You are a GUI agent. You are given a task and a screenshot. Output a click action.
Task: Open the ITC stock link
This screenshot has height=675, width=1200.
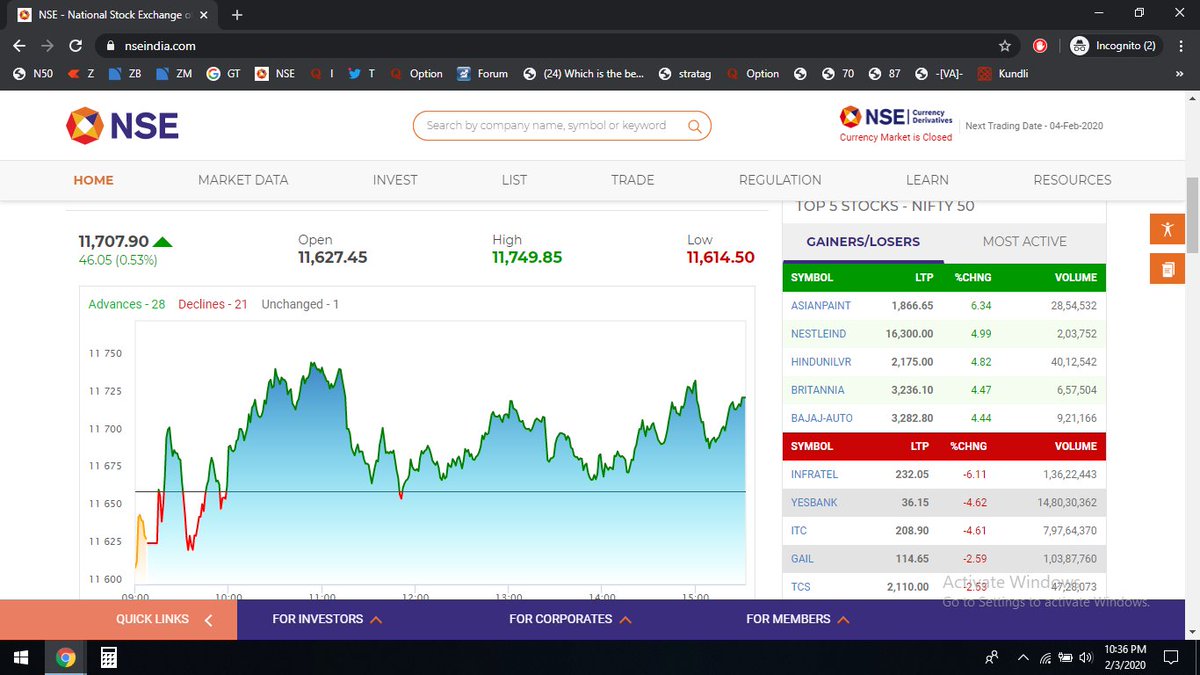[x=798, y=531]
